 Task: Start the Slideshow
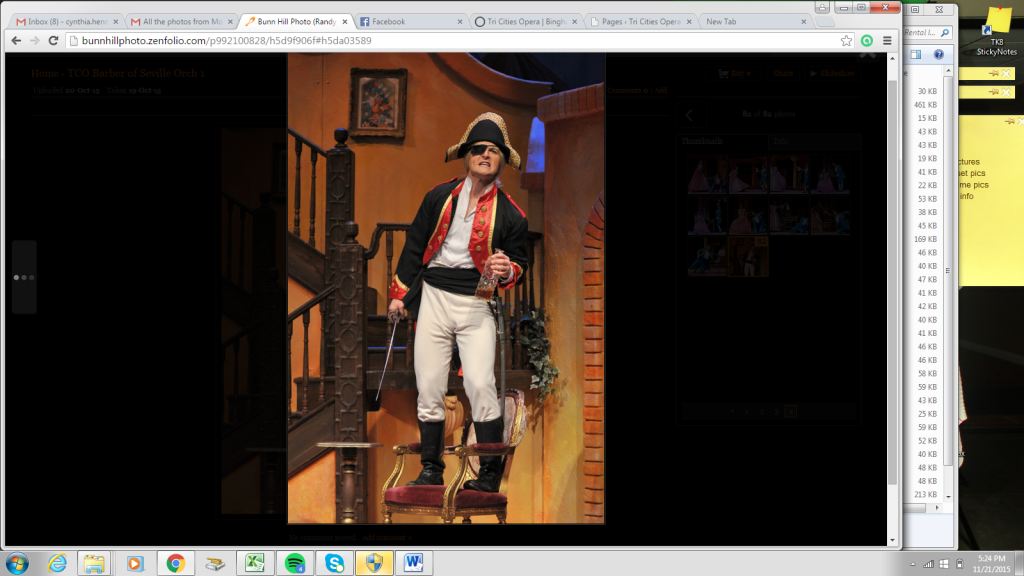pyautogui.click(x=835, y=73)
